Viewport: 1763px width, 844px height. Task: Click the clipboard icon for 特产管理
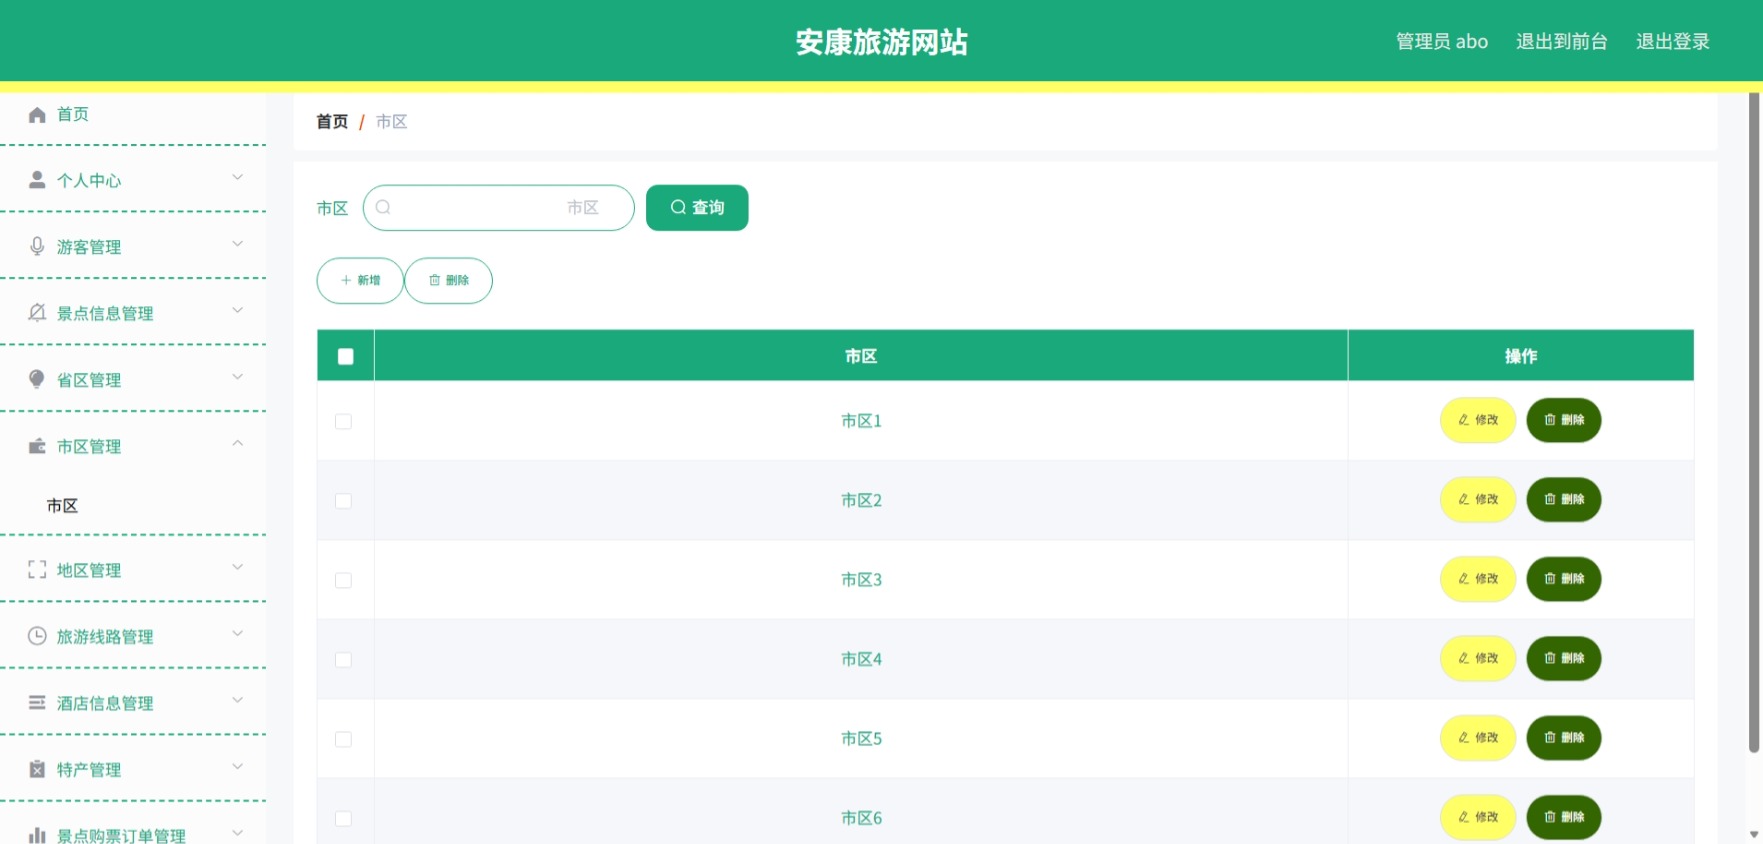tap(37, 769)
